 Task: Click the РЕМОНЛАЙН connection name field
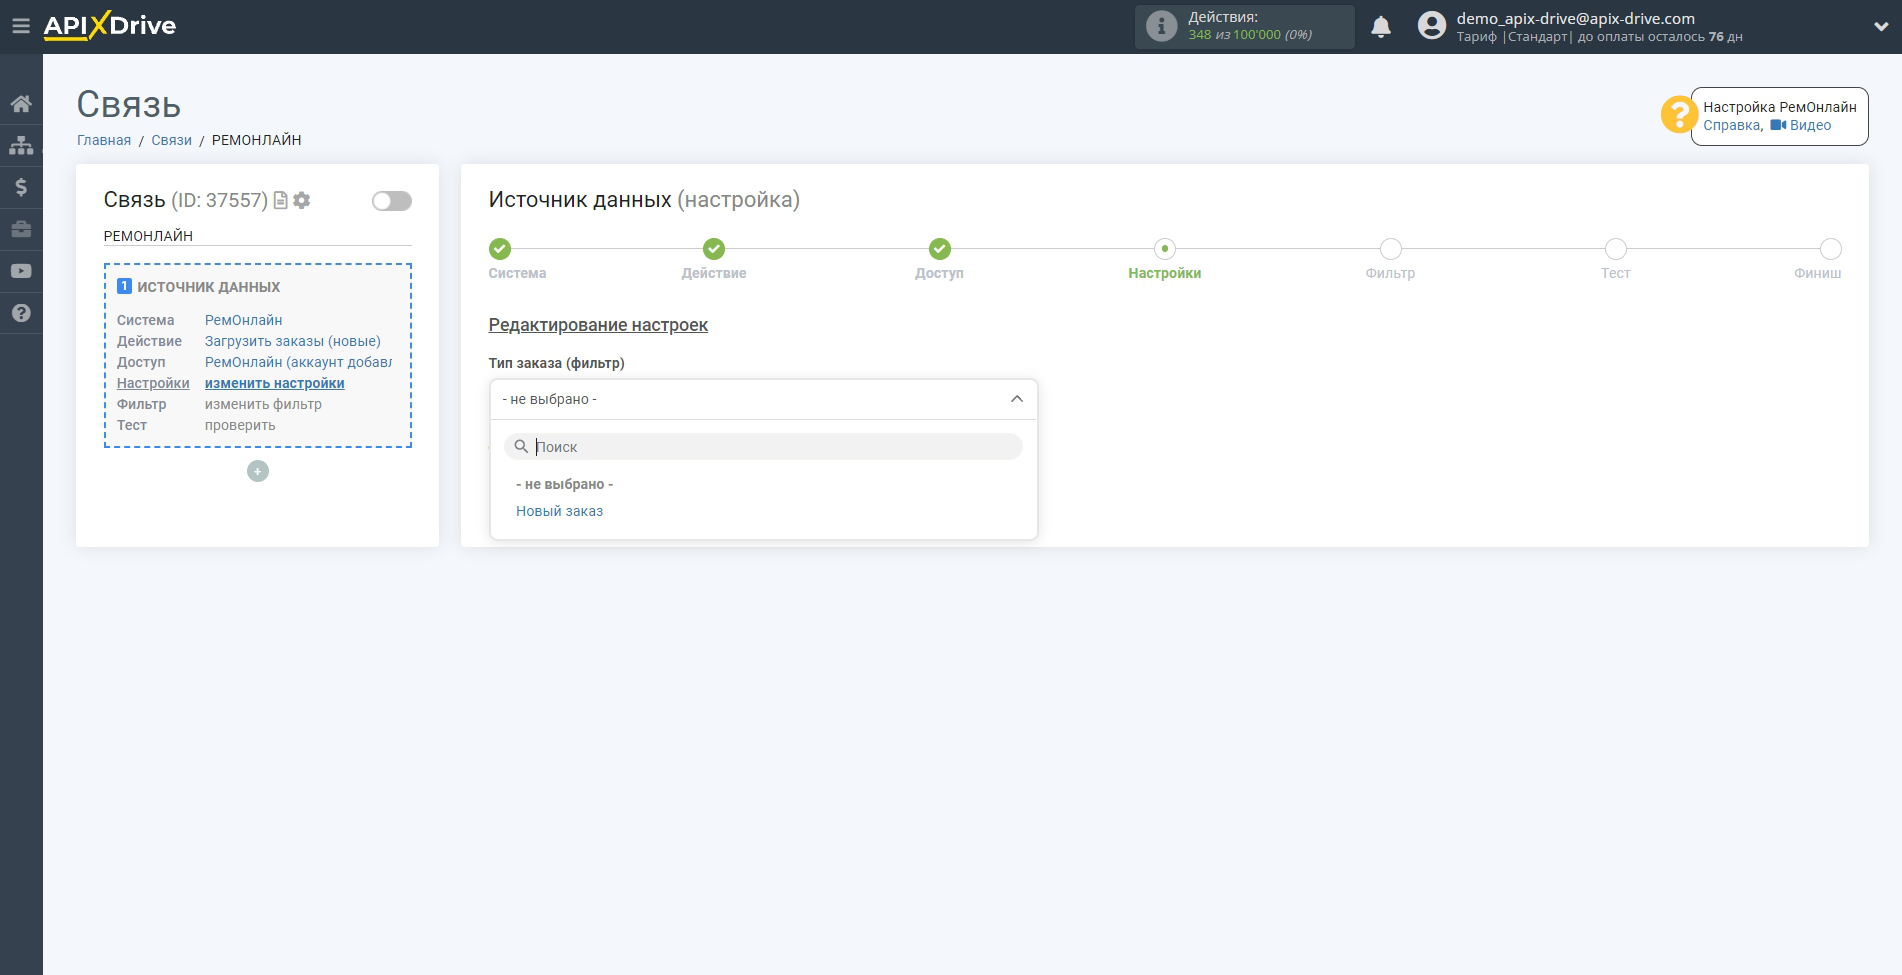257,236
